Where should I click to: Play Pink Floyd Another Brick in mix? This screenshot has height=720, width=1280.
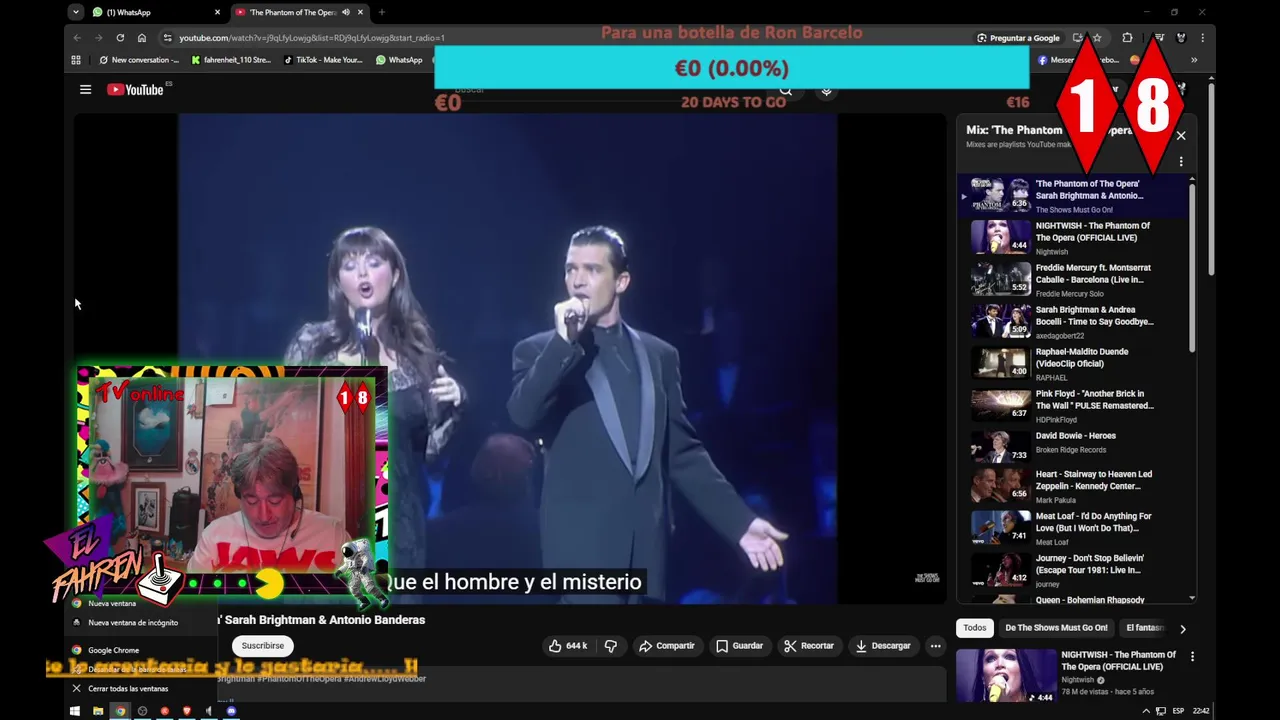pyautogui.click(x=1075, y=406)
